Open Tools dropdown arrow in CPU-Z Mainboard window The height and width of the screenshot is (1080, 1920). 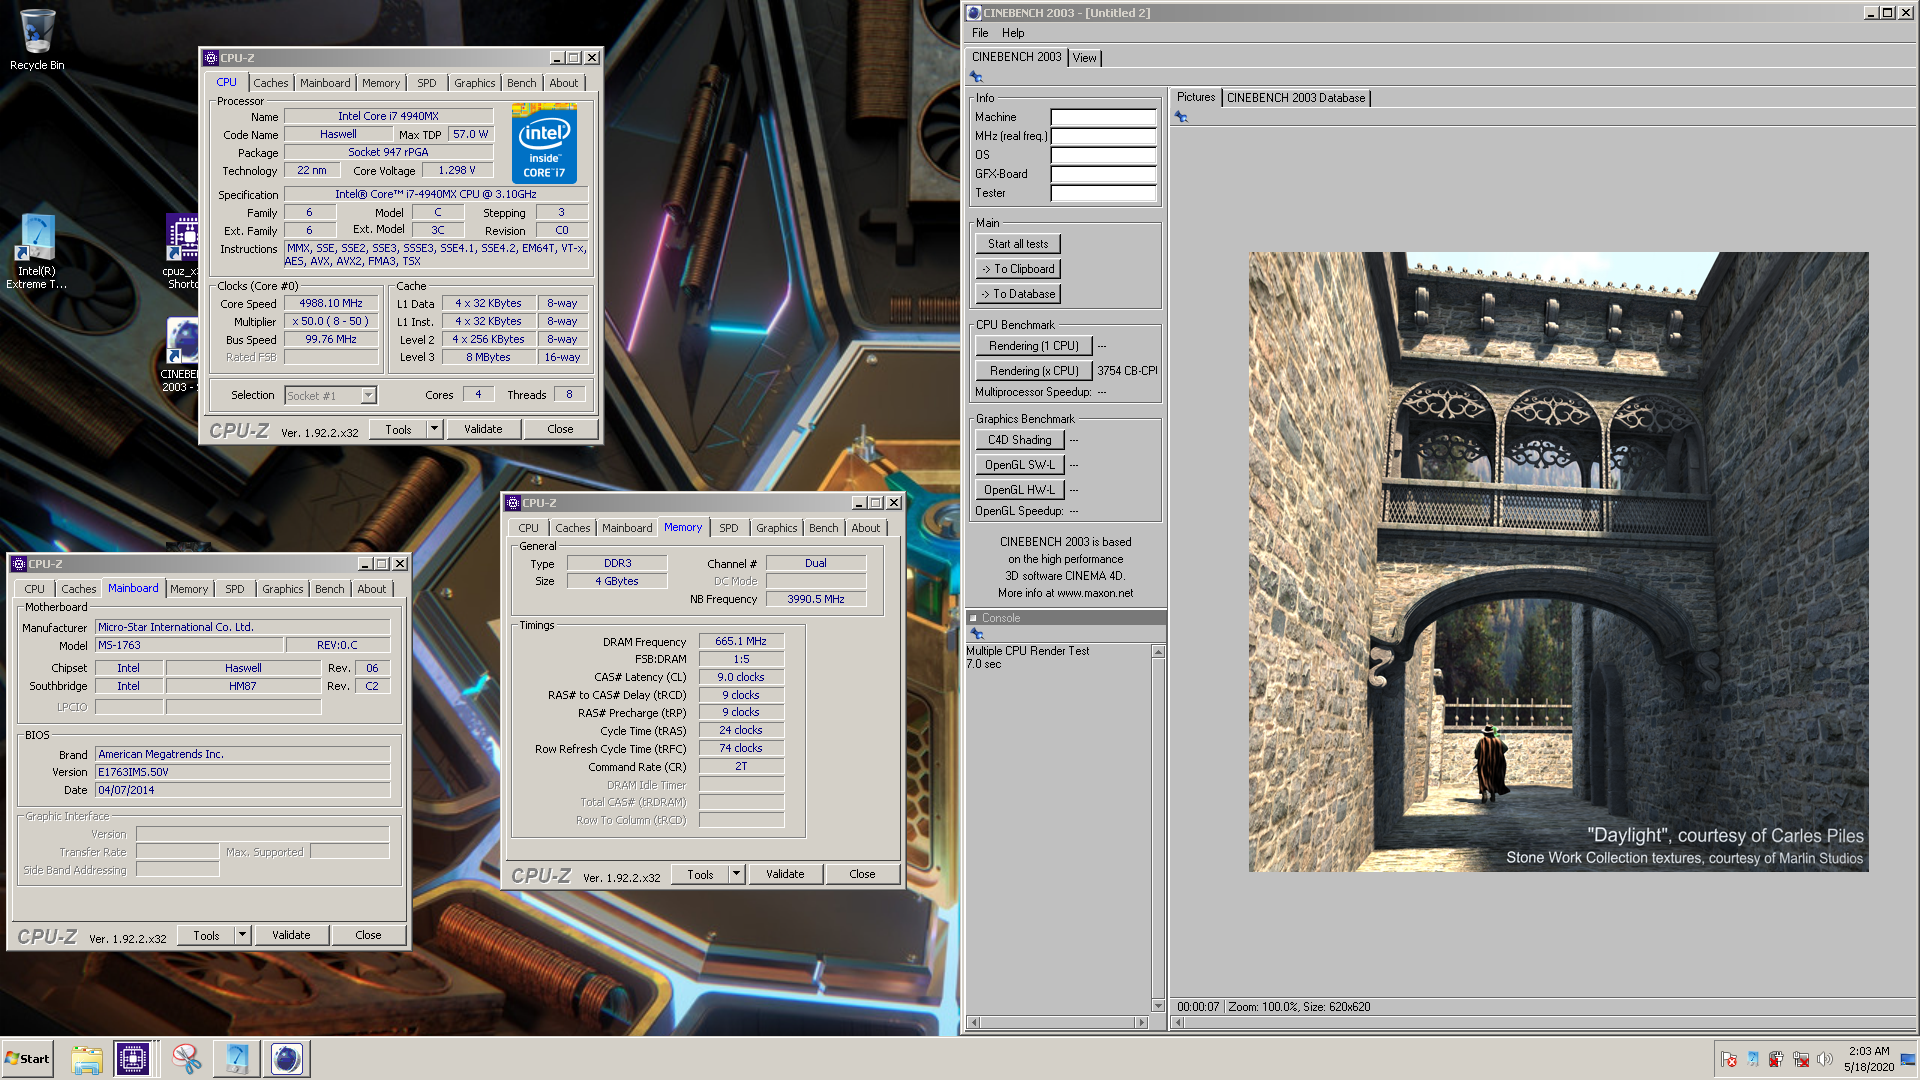coord(242,935)
